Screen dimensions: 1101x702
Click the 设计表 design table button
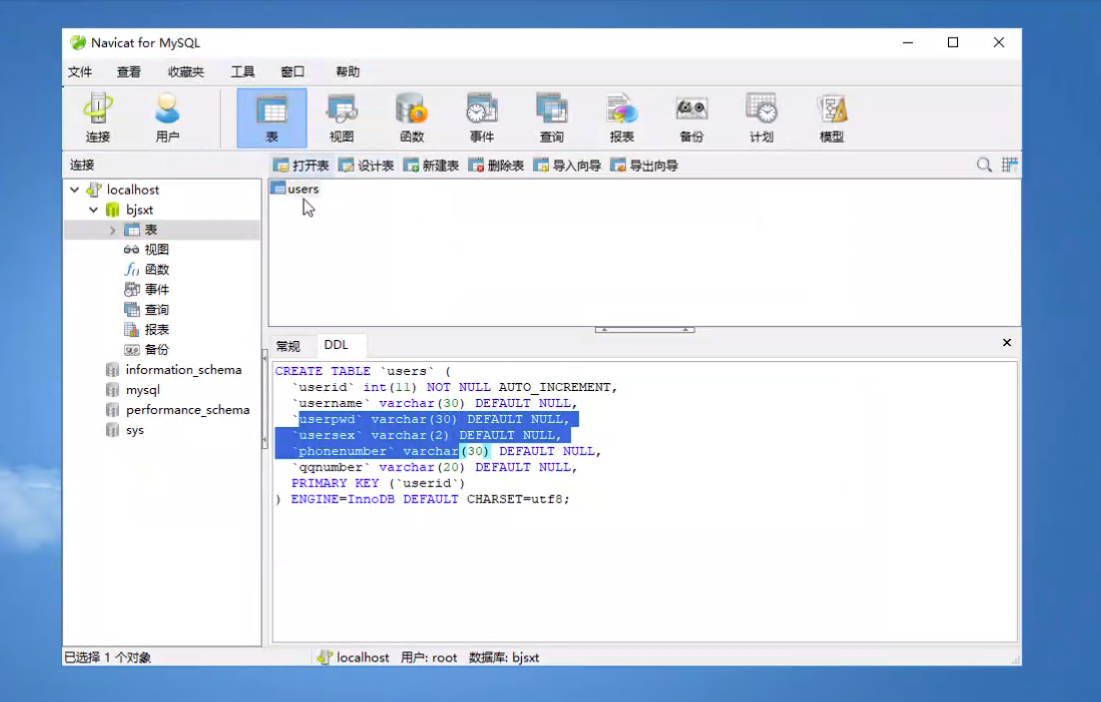(366, 166)
